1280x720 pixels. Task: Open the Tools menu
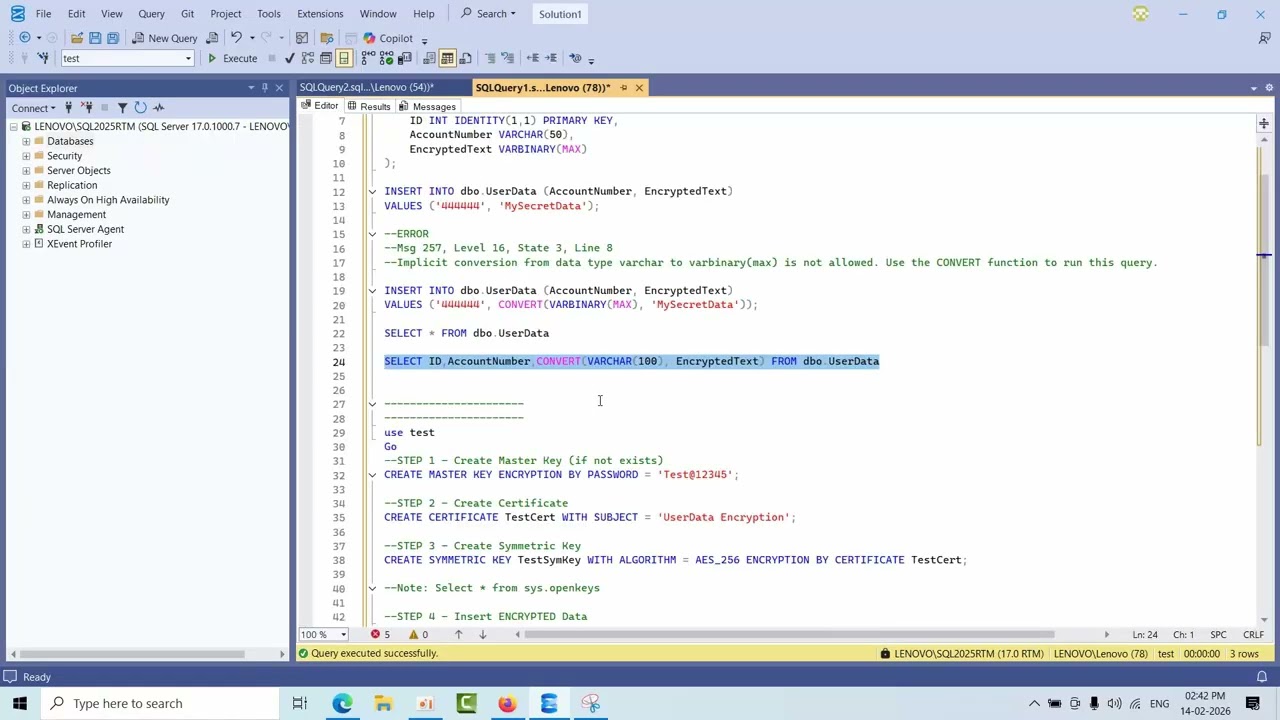point(268,14)
